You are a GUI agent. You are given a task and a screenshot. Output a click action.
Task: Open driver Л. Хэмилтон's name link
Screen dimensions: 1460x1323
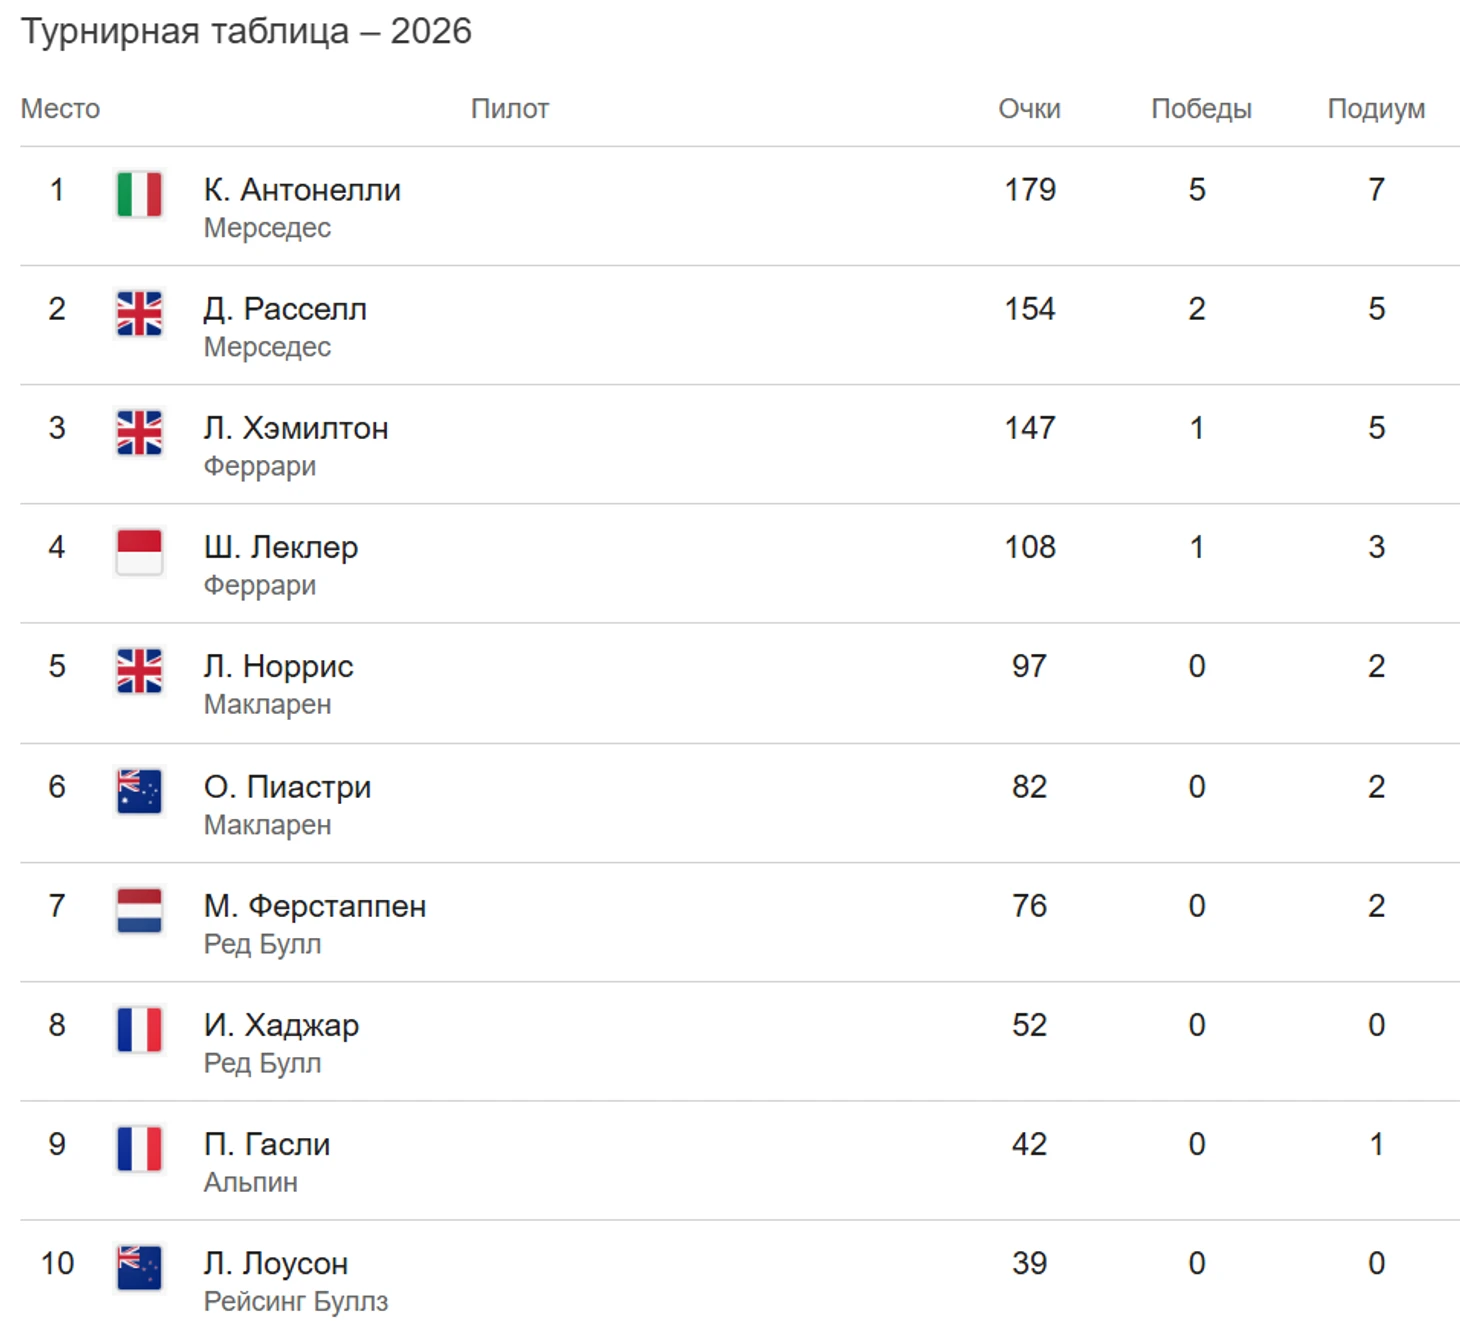(x=296, y=427)
